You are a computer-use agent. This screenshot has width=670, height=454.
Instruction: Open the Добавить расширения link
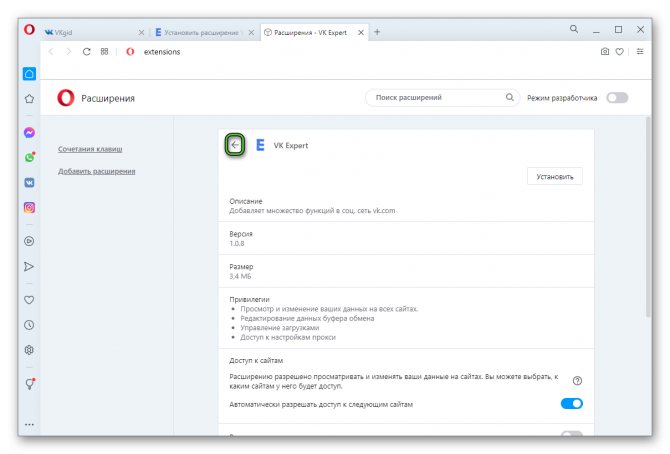tap(97, 171)
